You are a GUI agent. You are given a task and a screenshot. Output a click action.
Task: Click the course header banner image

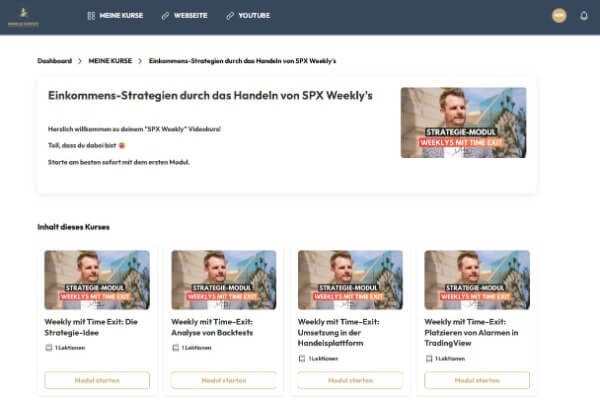pos(463,122)
